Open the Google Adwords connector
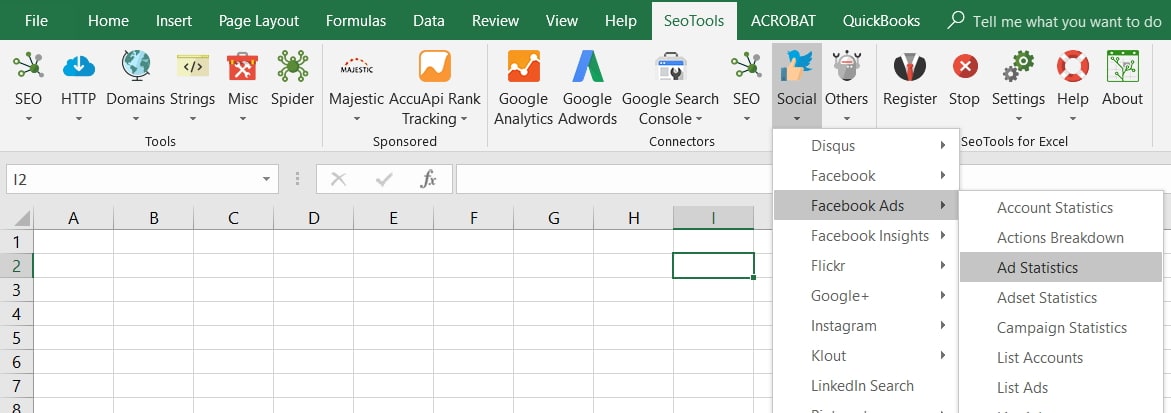1171x413 pixels. point(587,66)
